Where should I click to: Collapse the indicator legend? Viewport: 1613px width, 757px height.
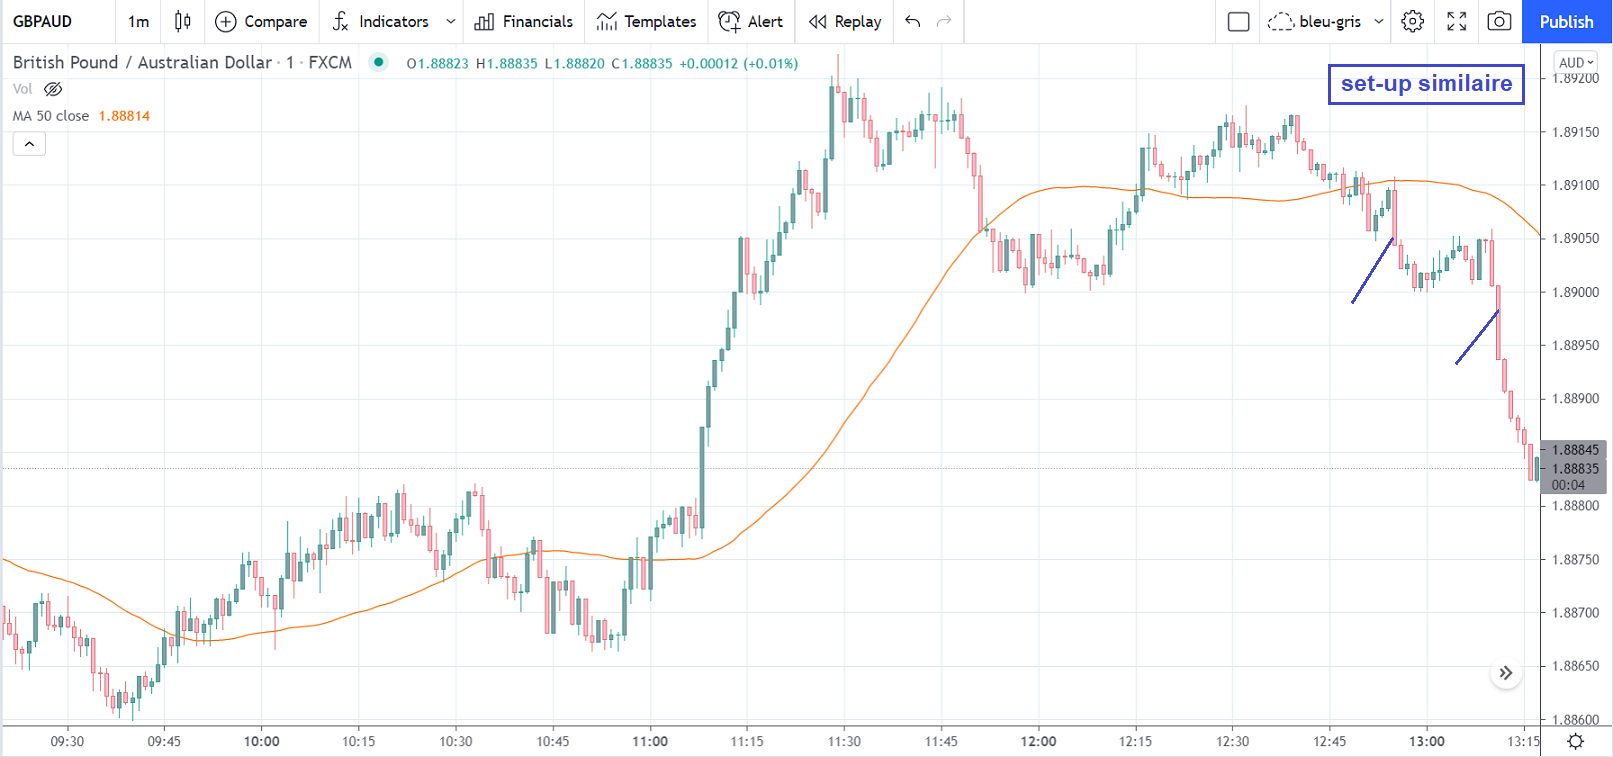pos(29,144)
